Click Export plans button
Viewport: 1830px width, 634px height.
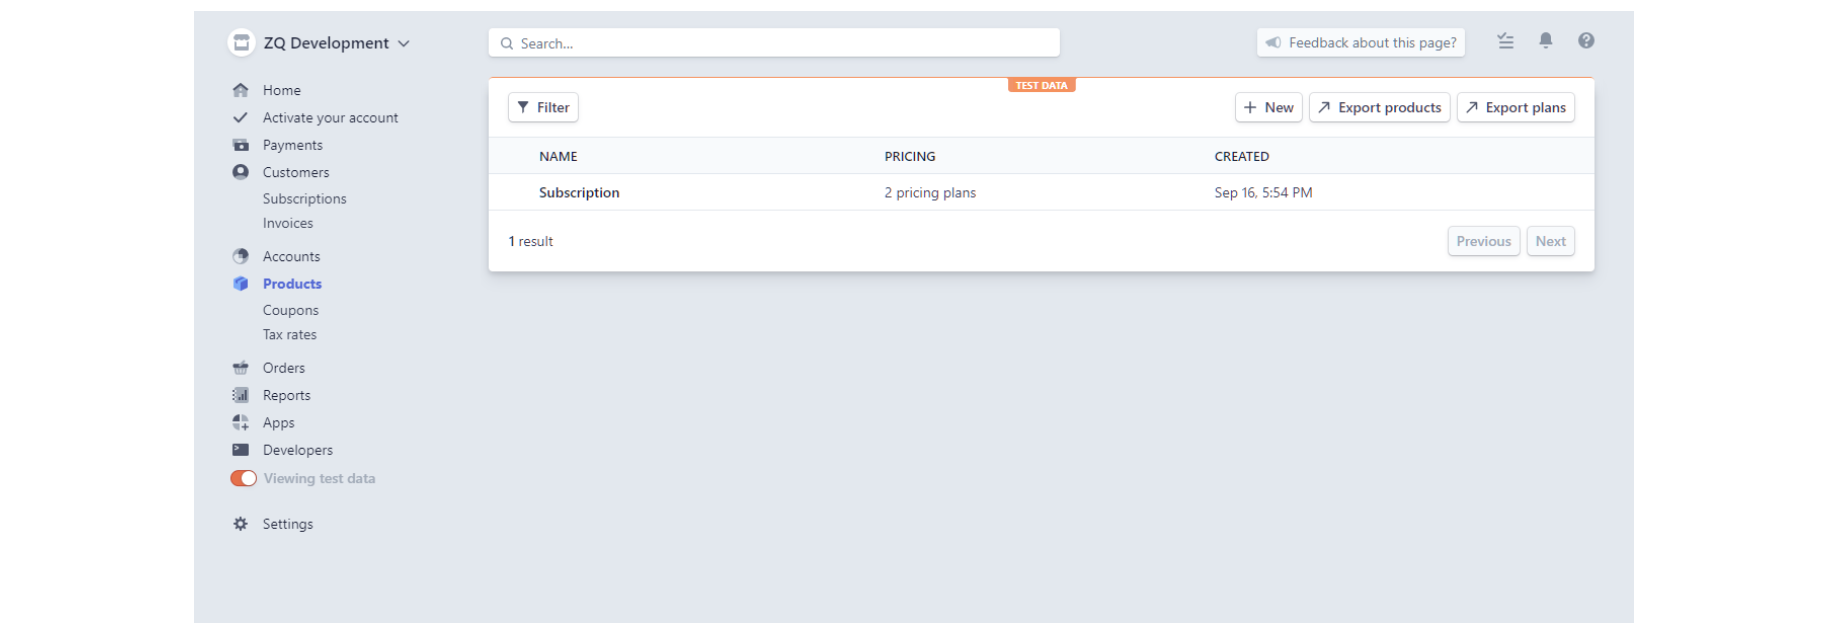[x=1515, y=108]
